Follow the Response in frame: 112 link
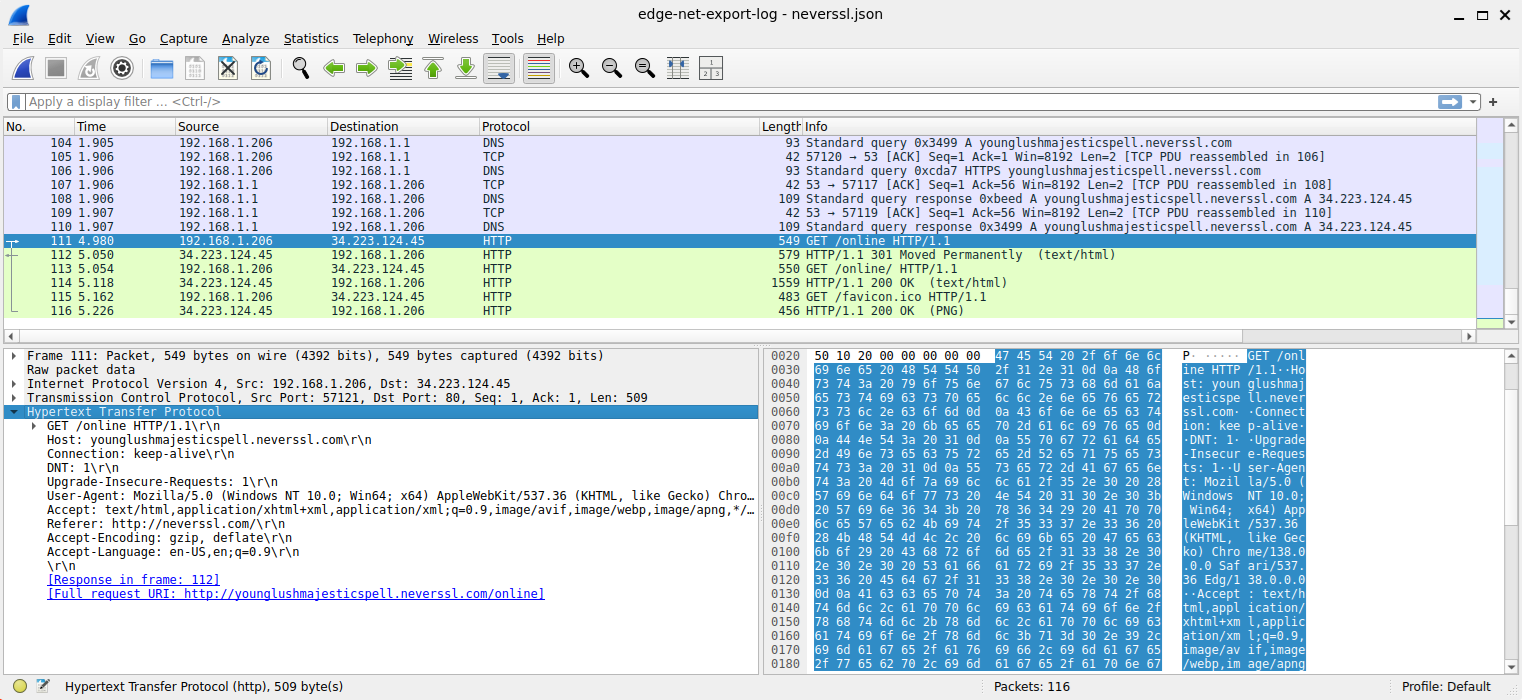 pos(133,580)
